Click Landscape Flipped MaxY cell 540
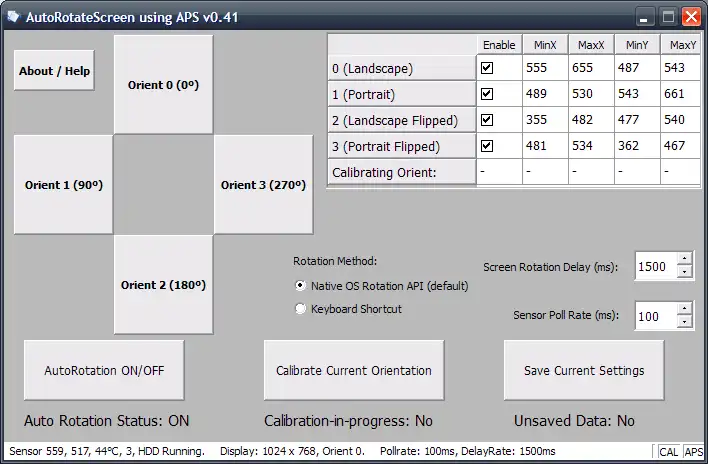The image size is (708, 464). click(x=681, y=120)
